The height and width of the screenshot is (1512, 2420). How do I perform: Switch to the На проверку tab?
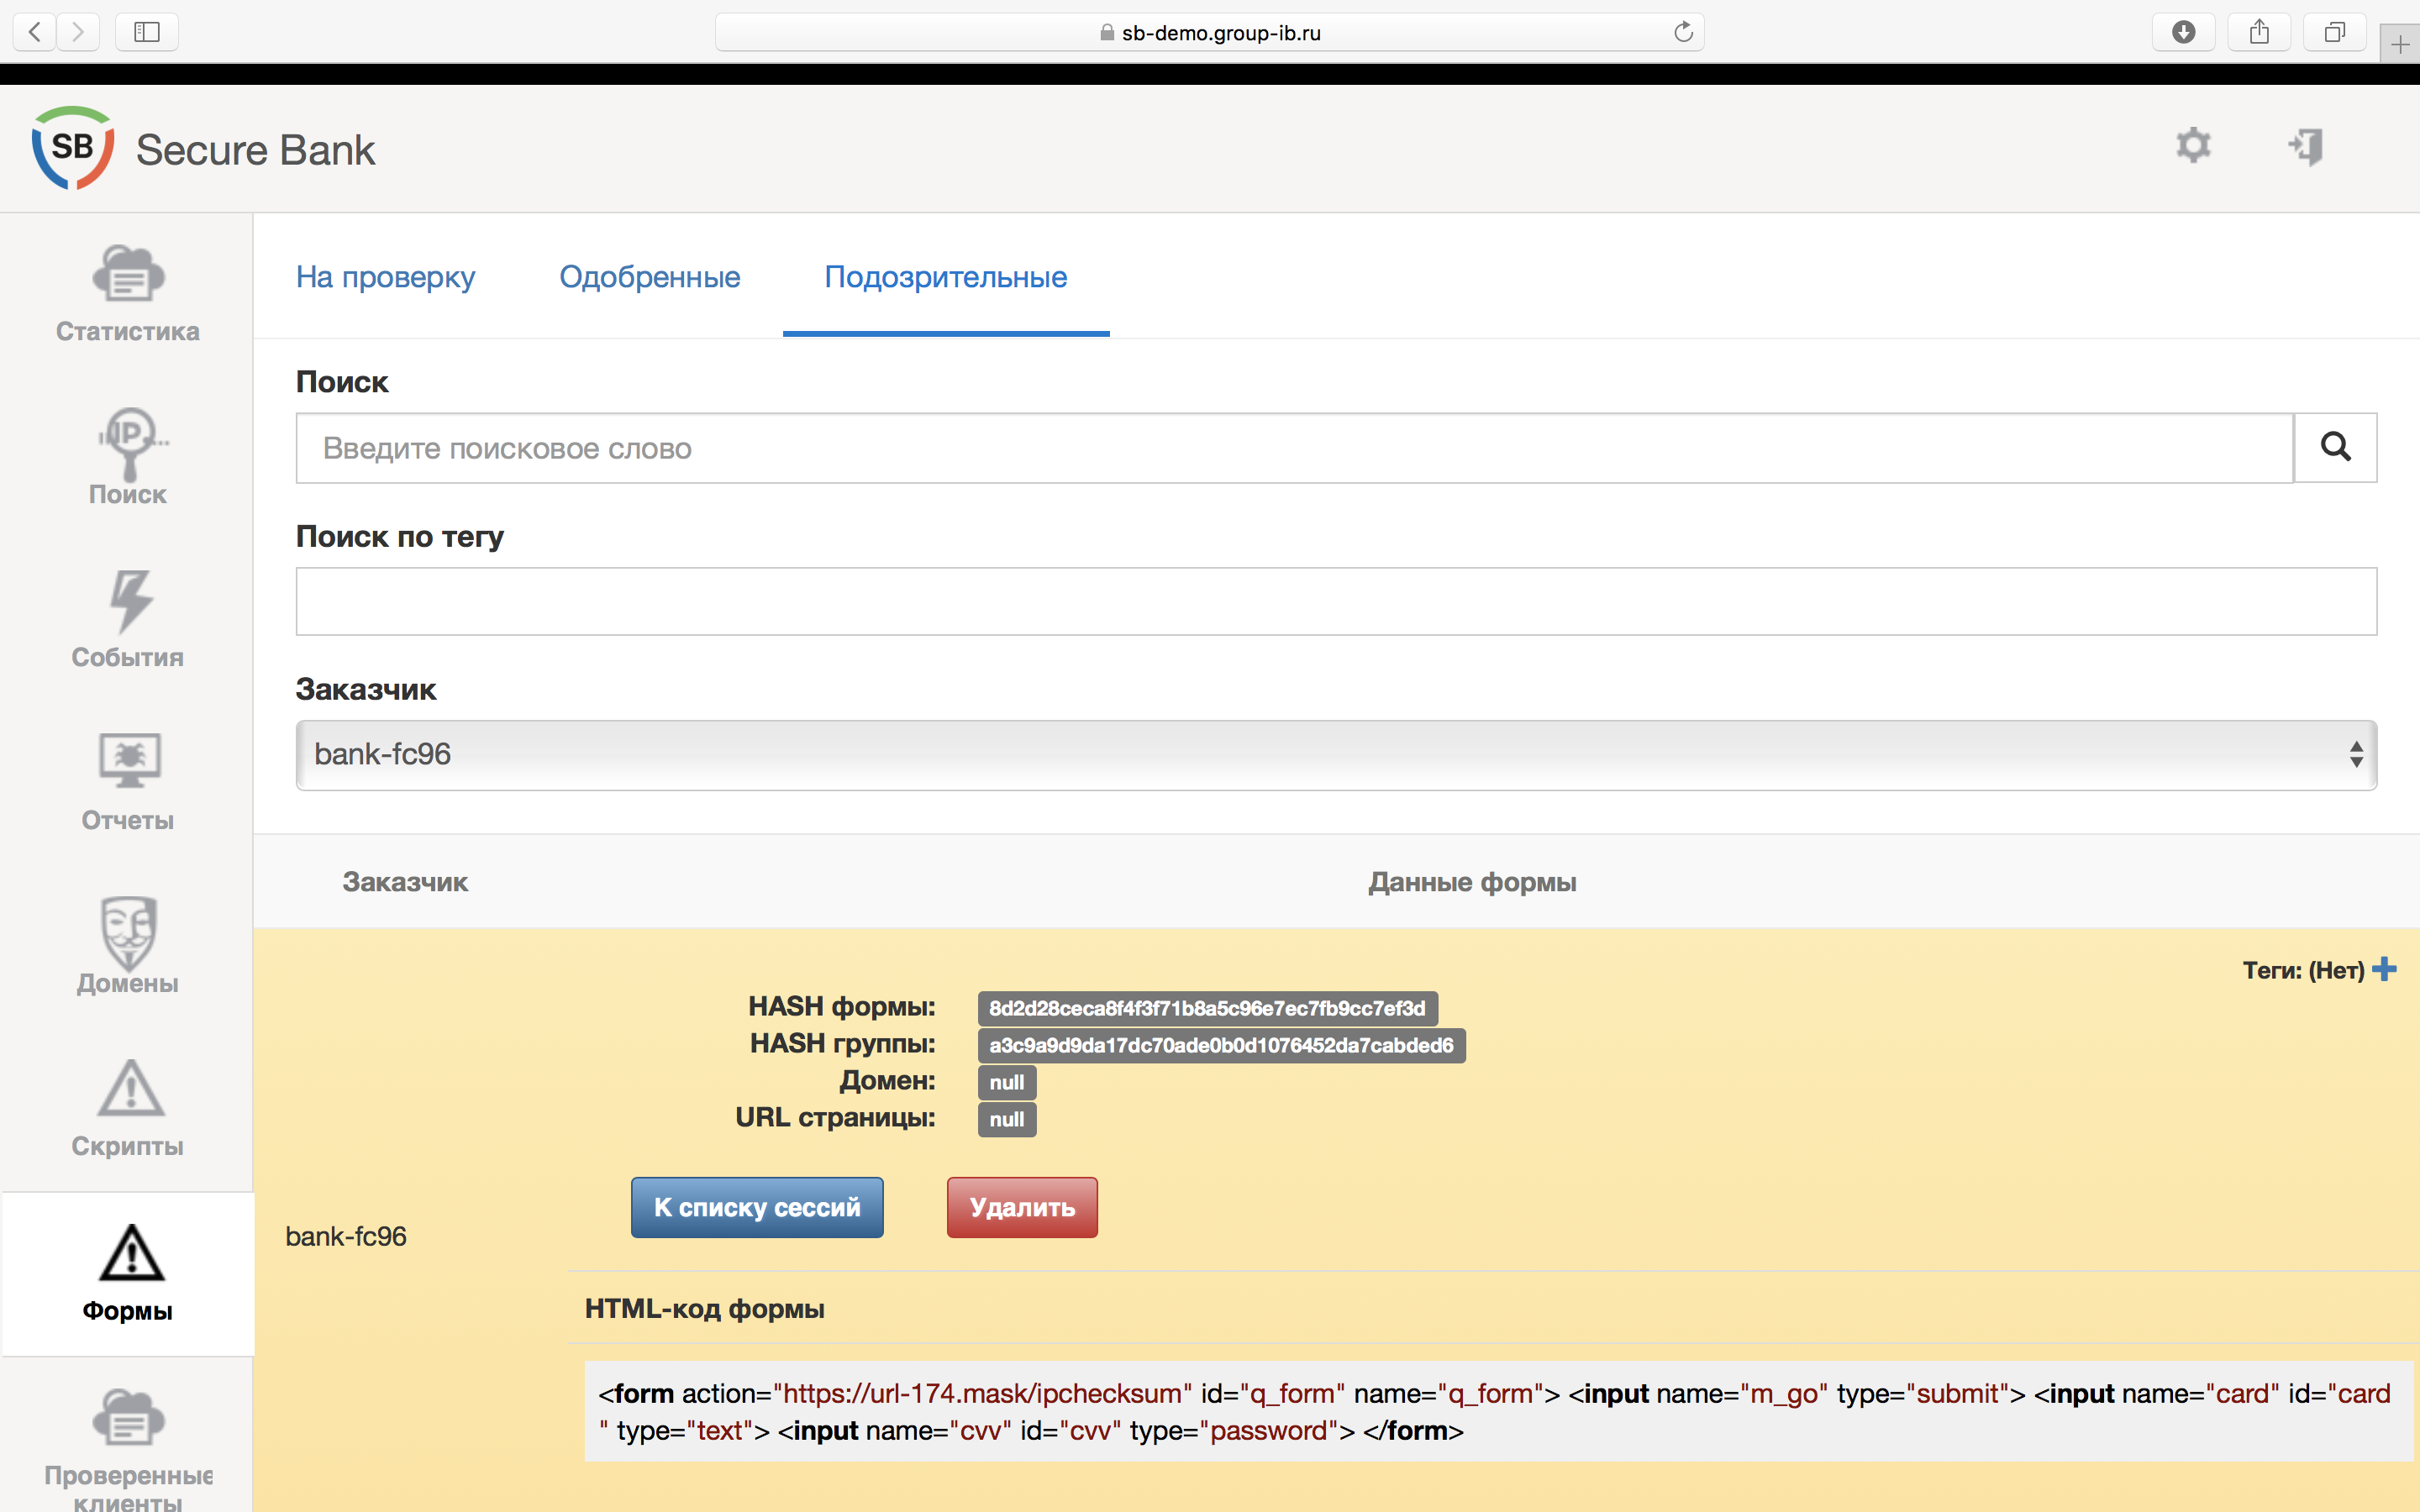click(x=385, y=277)
